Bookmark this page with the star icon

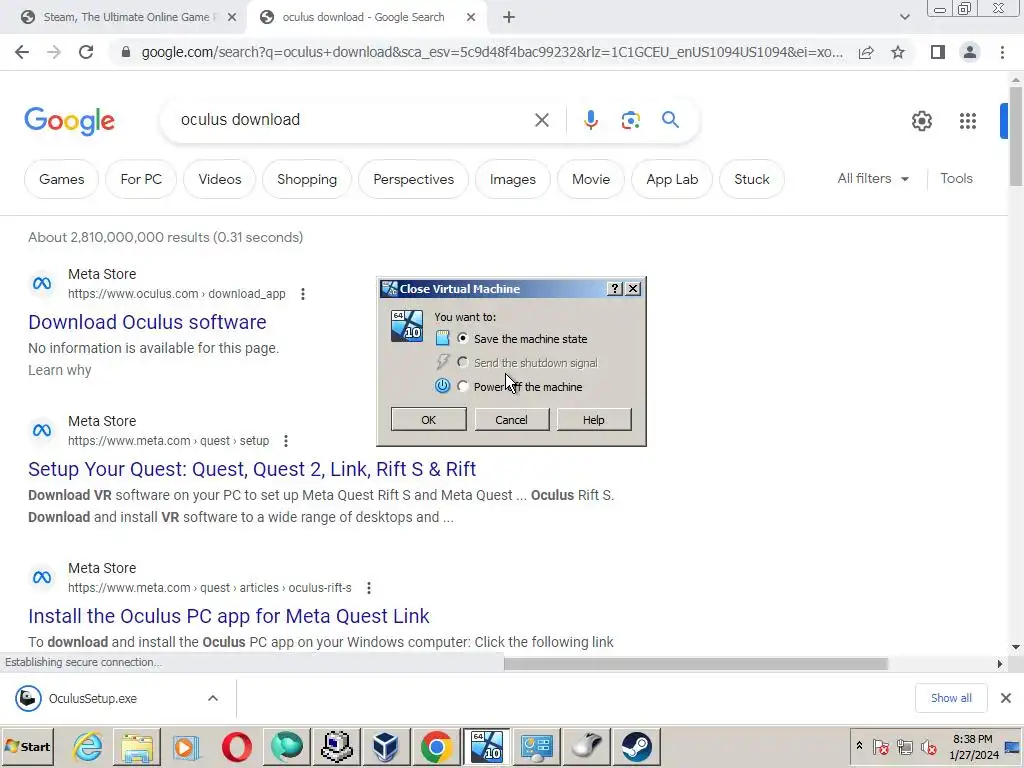(898, 52)
